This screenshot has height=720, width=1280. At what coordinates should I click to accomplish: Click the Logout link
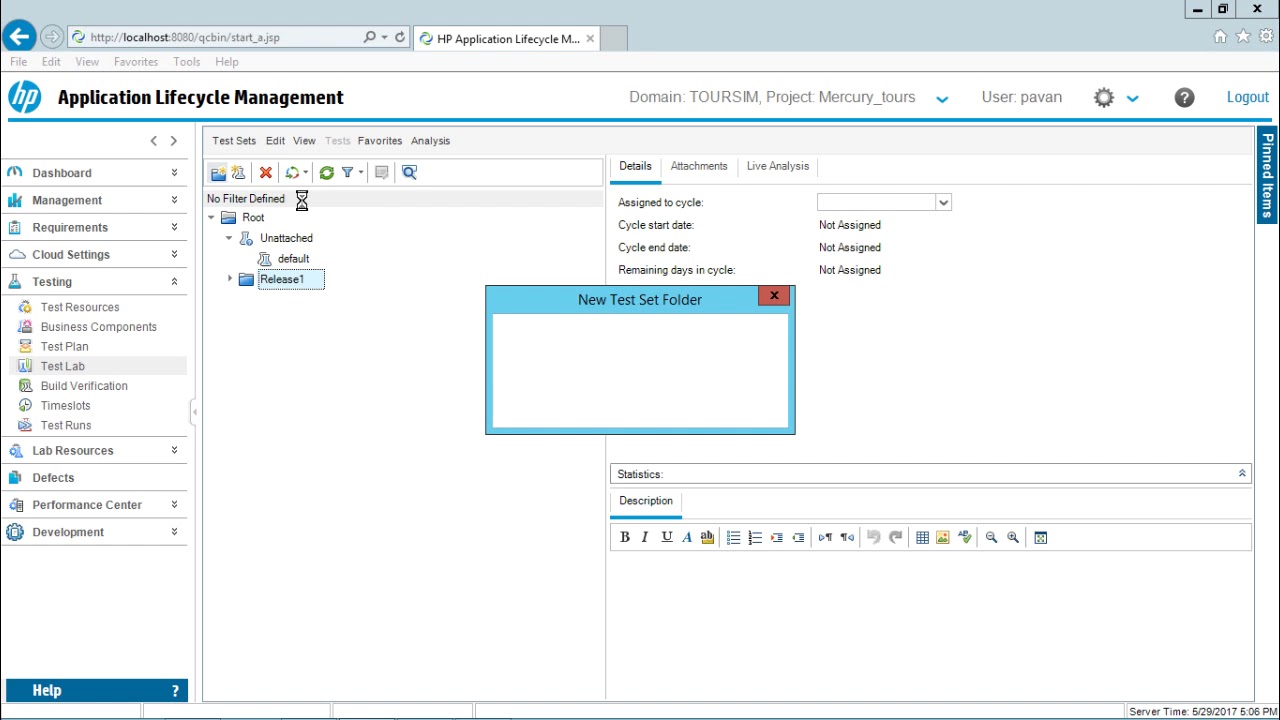pos(1248,97)
